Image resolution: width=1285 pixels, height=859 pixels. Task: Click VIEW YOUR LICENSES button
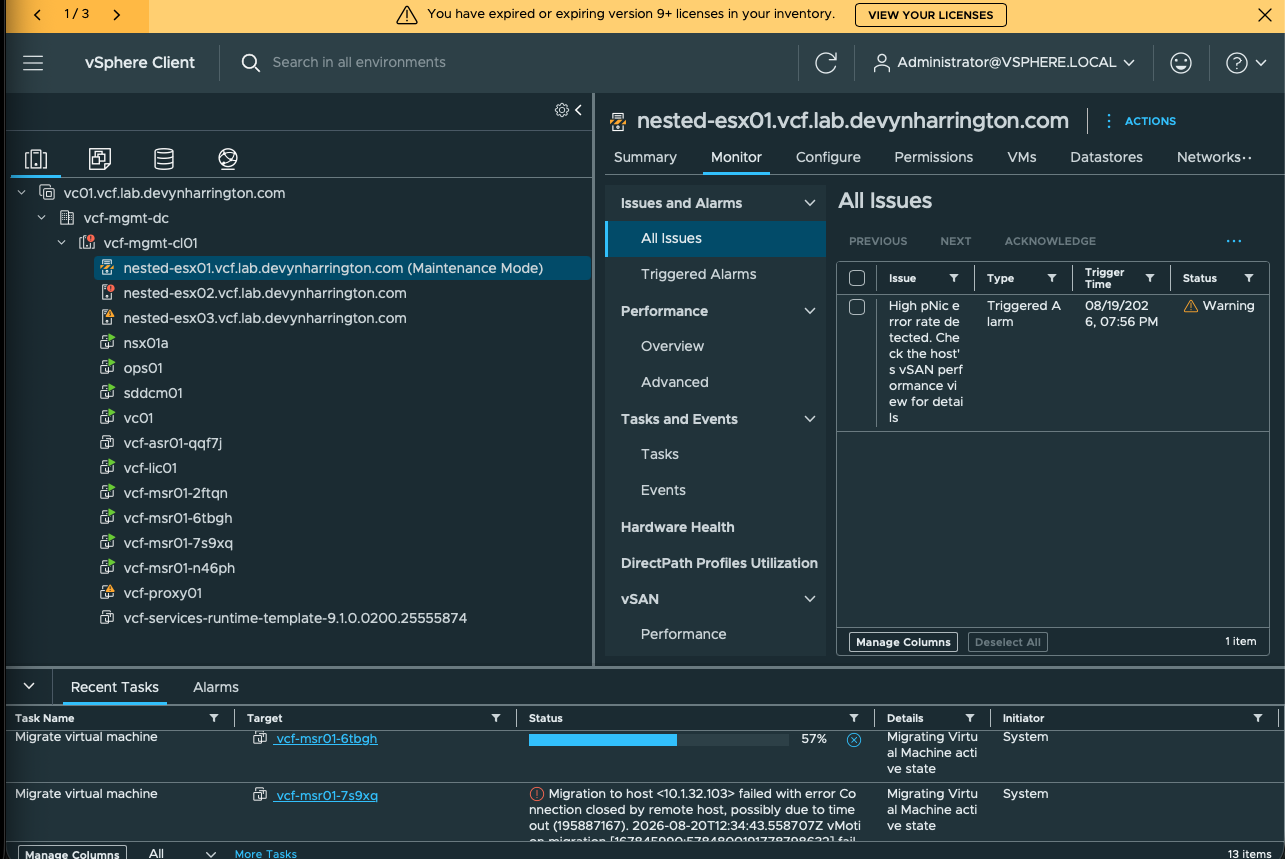[x=931, y=15]
